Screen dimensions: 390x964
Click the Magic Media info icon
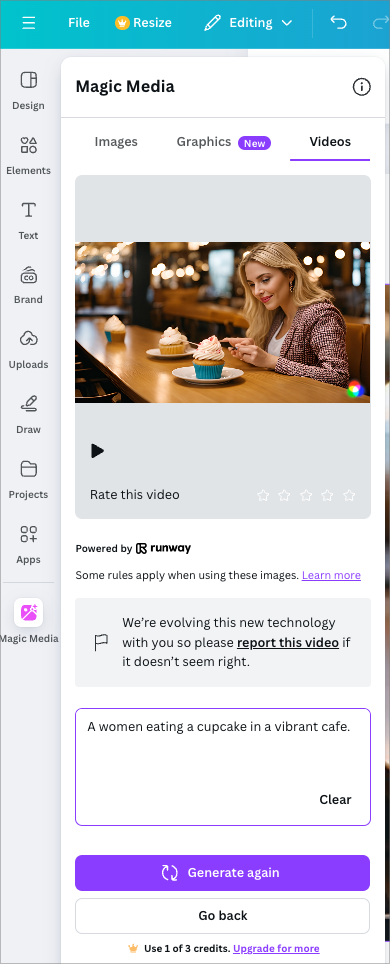362,87
